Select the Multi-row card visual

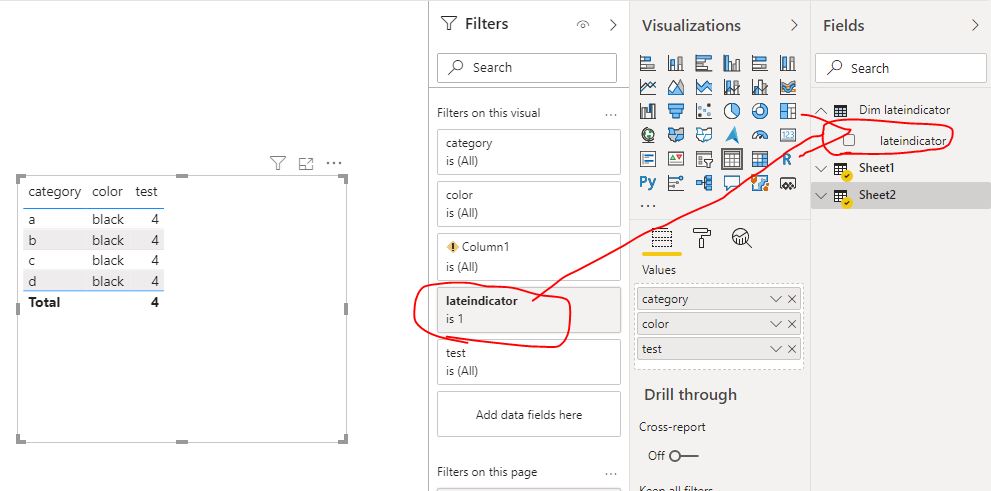tap(648, 159)
